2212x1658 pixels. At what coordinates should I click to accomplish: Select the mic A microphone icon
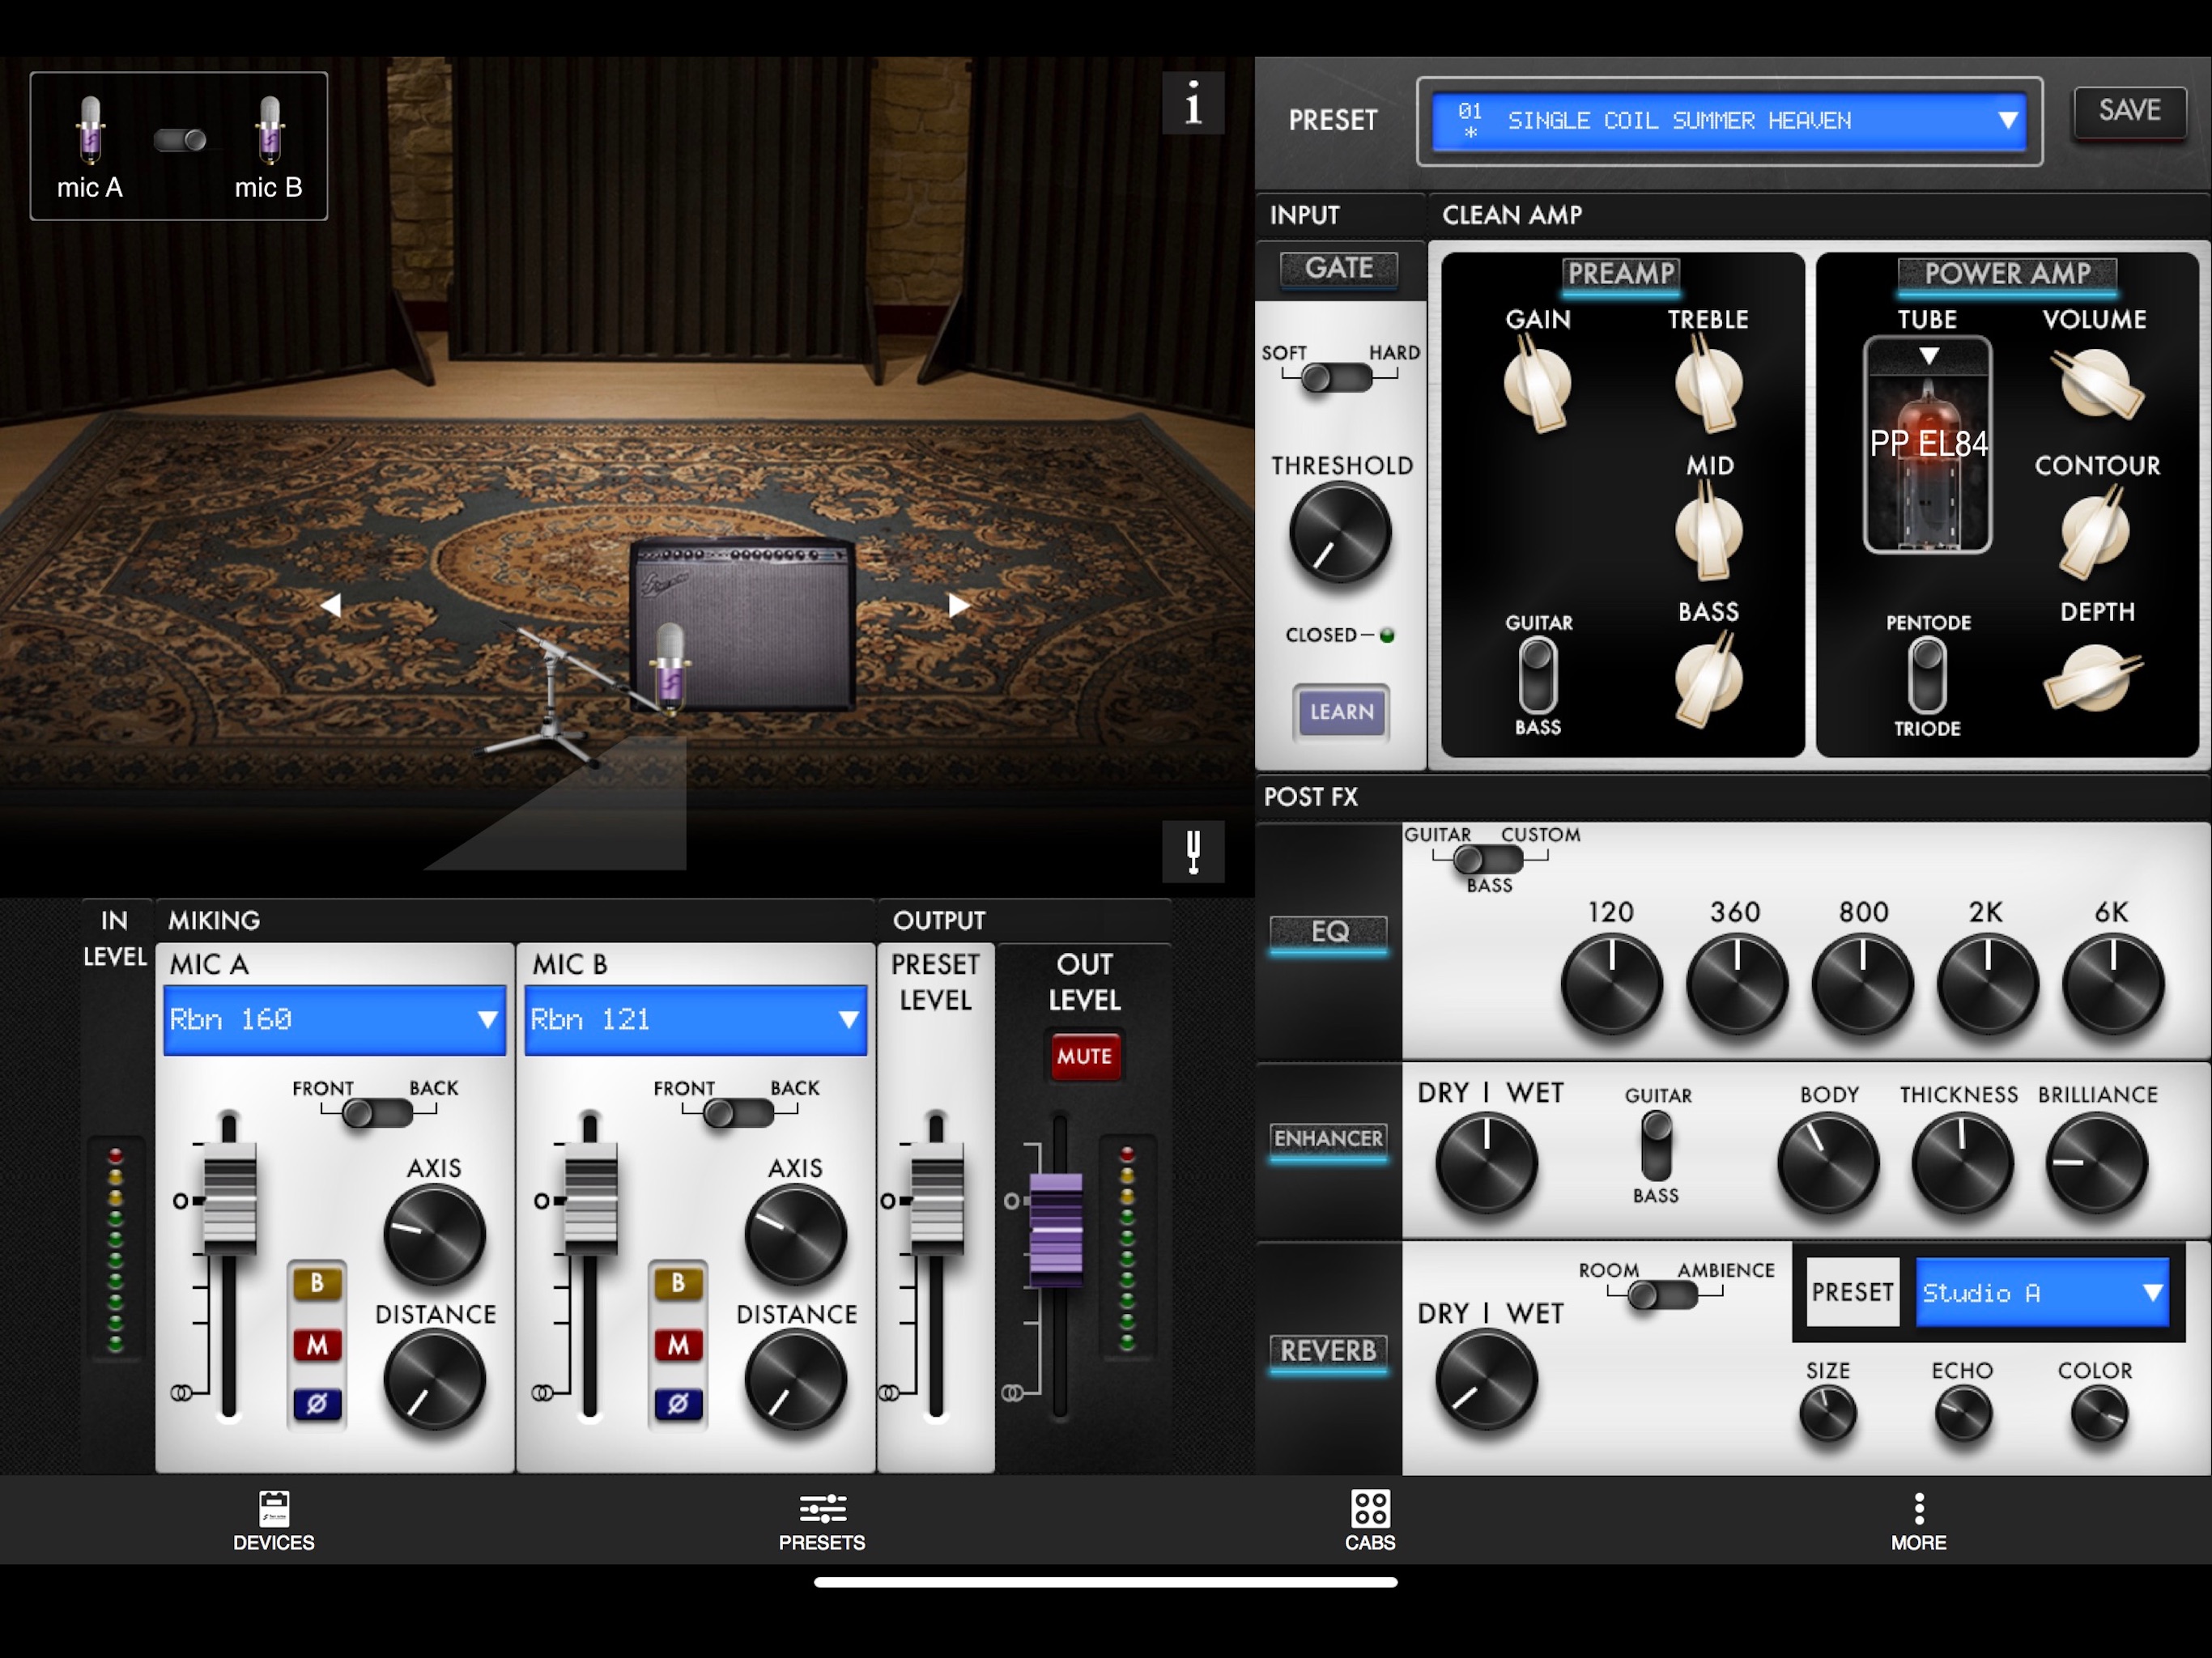coord(90,130)
